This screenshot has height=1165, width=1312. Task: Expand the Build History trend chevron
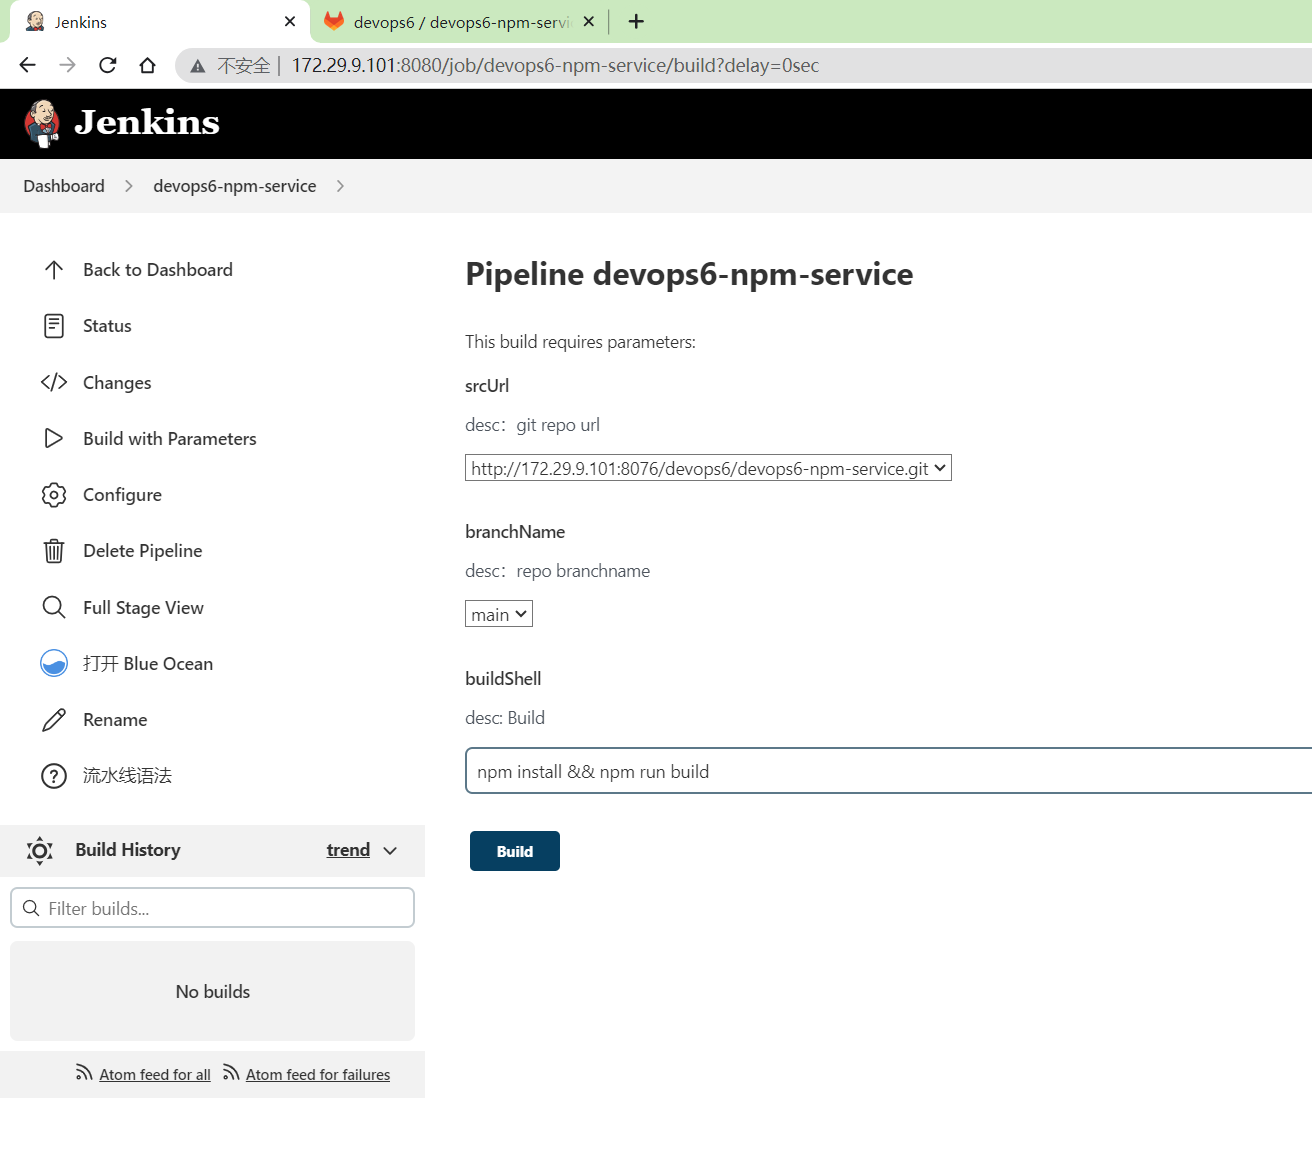390,851
